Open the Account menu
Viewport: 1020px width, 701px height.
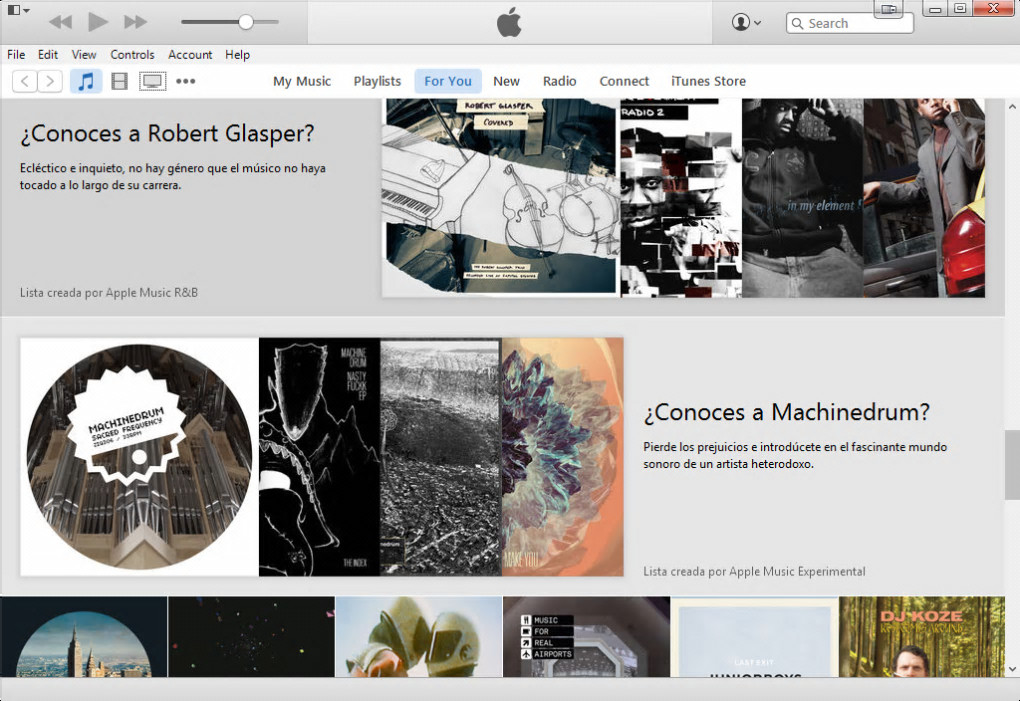(190, 55)
